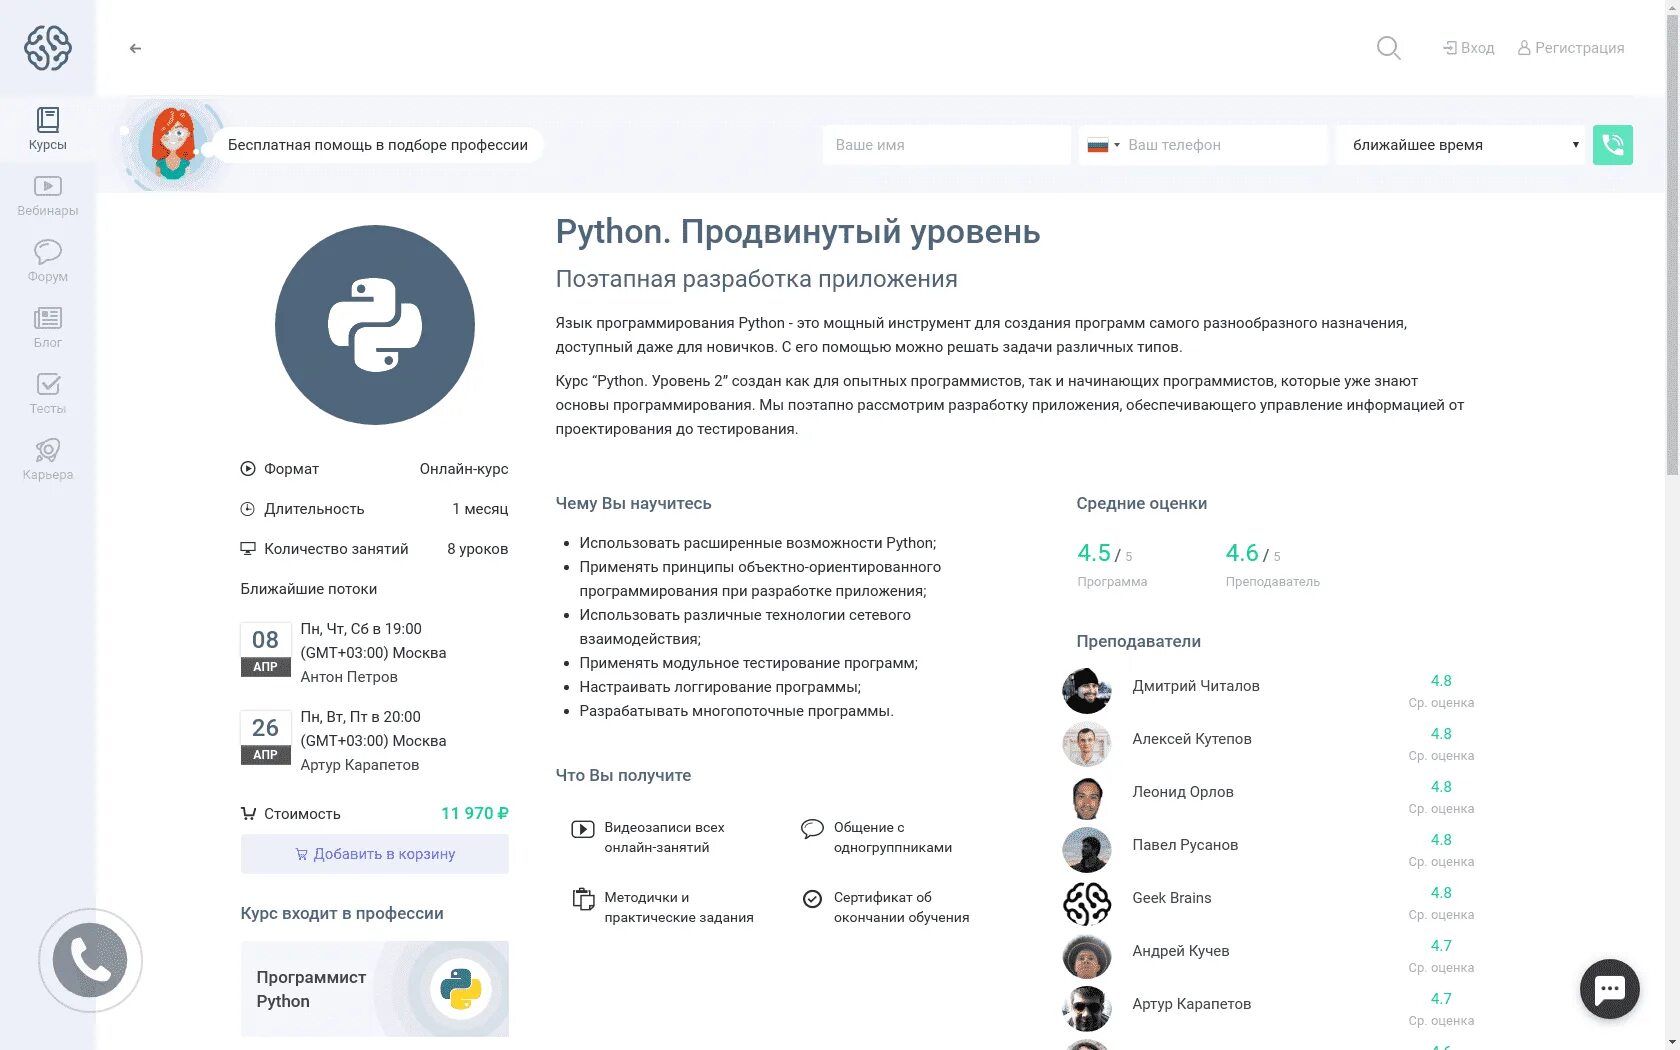
Task: Open the Тесты sidebar section
Action: click(x=48, y=394)
